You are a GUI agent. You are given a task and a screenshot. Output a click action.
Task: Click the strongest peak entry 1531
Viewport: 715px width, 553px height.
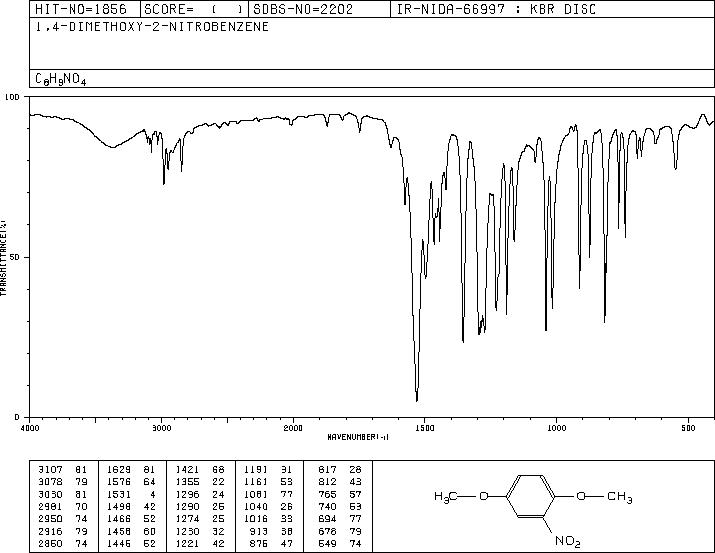pos(119,494)
